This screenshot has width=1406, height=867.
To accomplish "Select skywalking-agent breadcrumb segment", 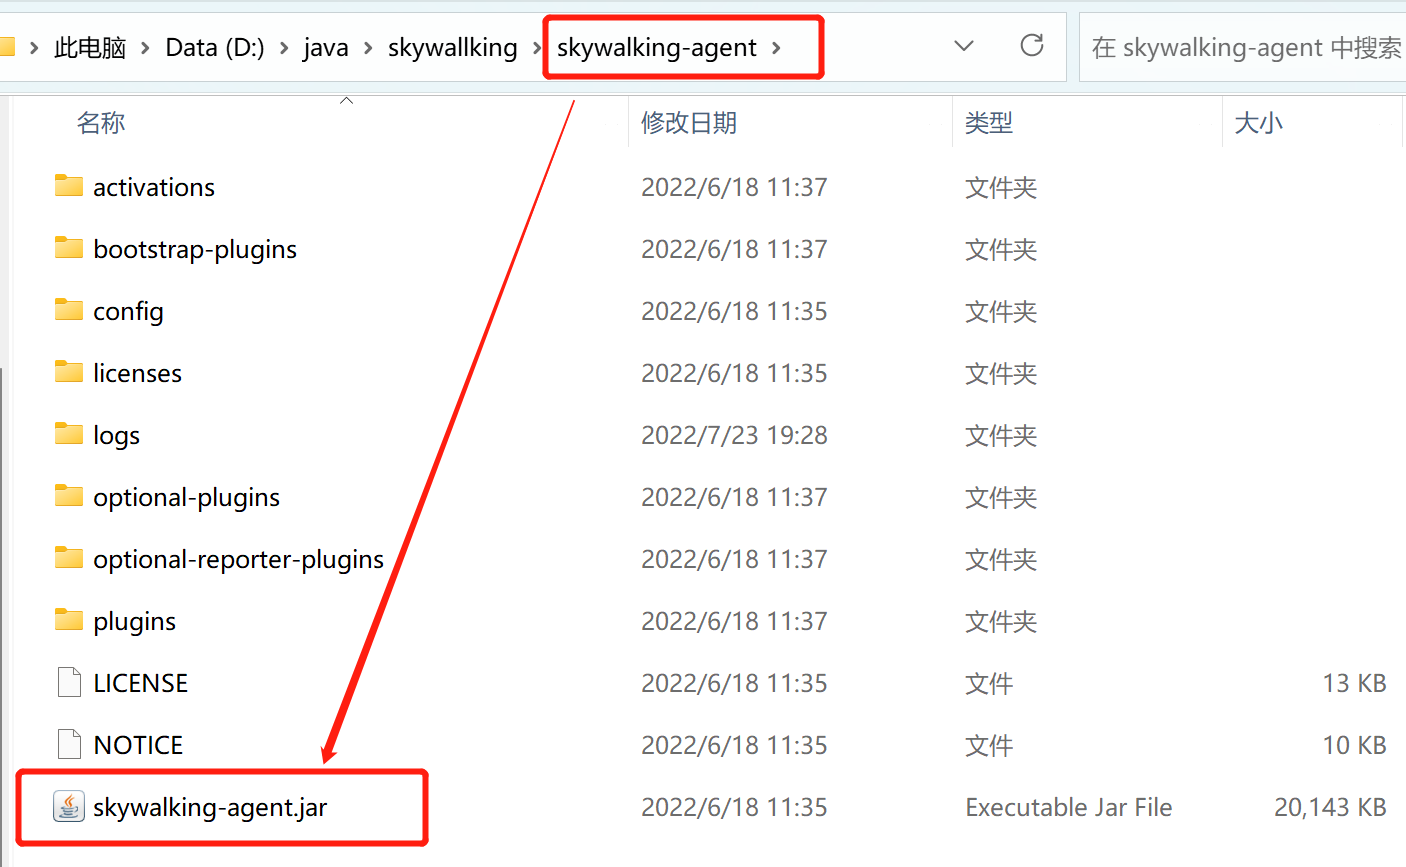I will (657, 47).
